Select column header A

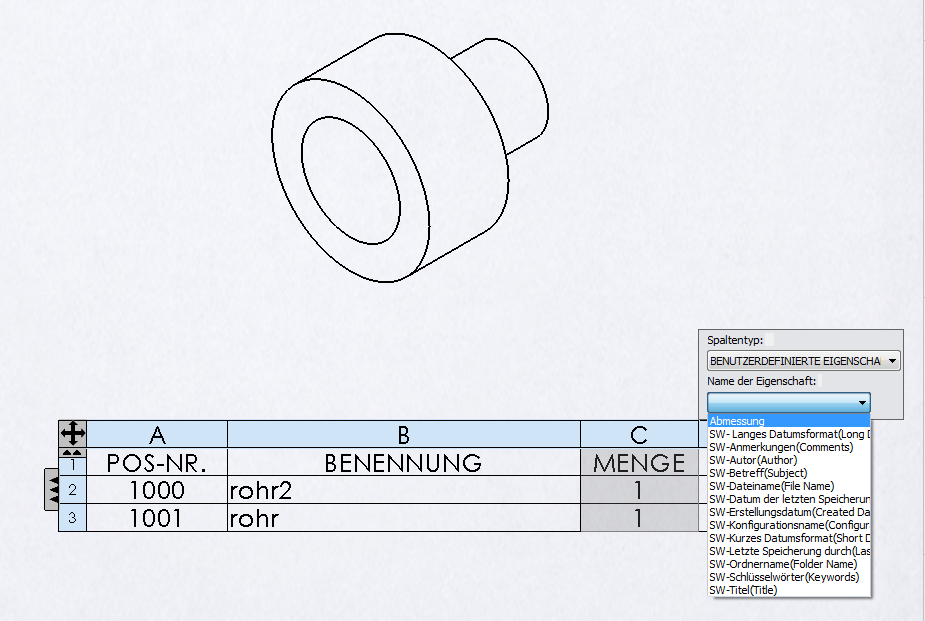(x=157, y=435)
